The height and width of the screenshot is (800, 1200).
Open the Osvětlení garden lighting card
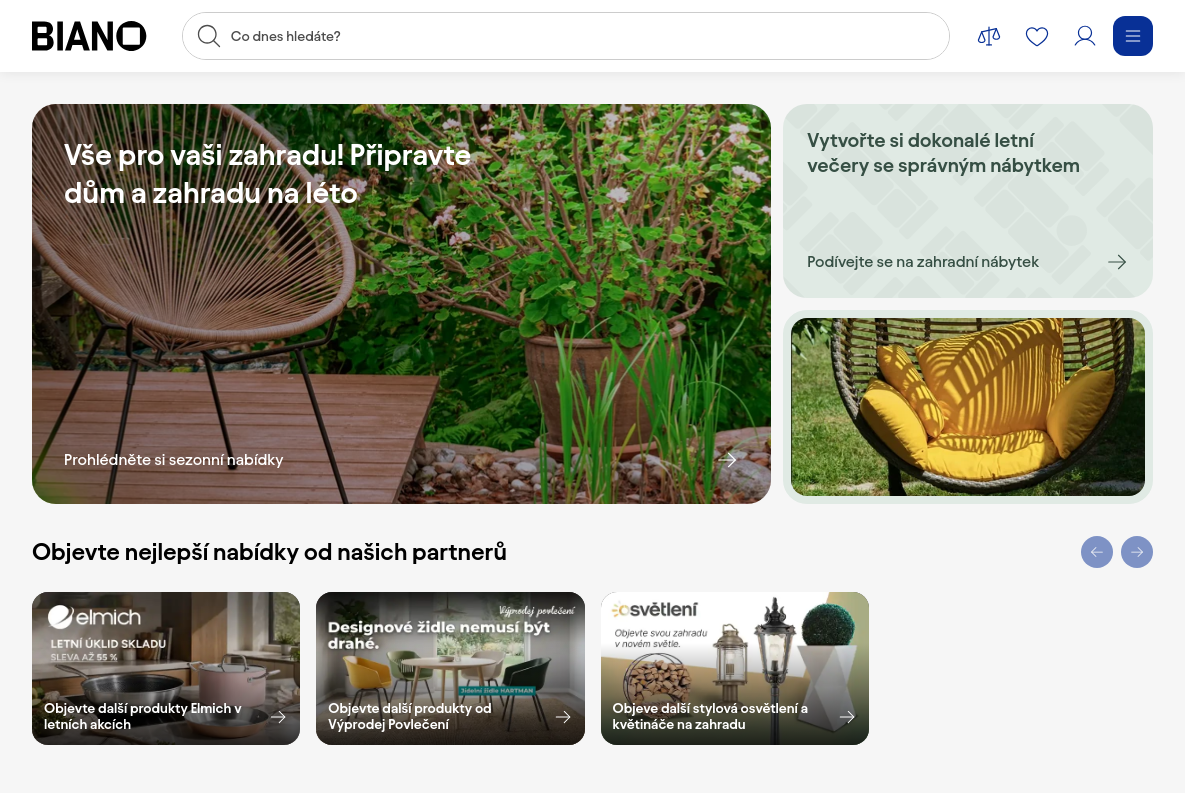pyautogui.click(x=735, y=668)
